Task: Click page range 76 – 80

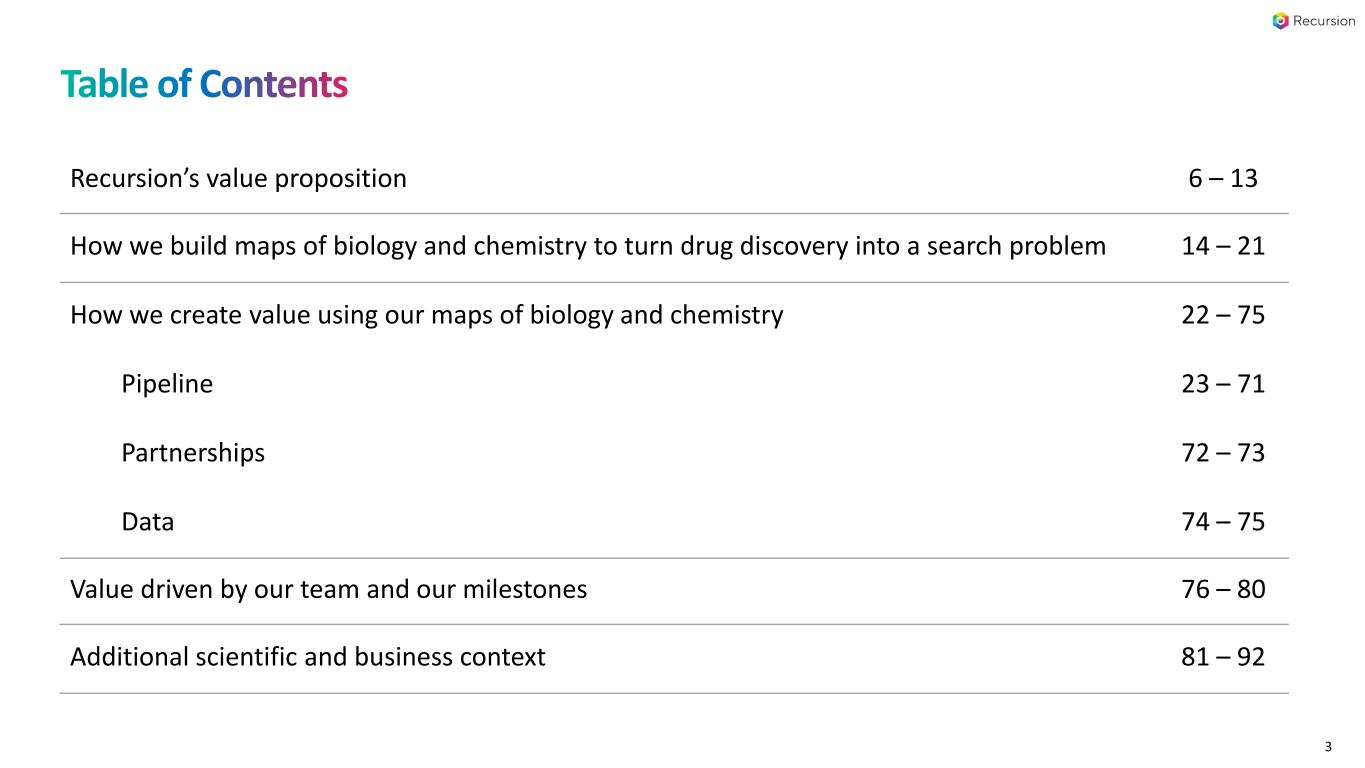Action: 1223,590
